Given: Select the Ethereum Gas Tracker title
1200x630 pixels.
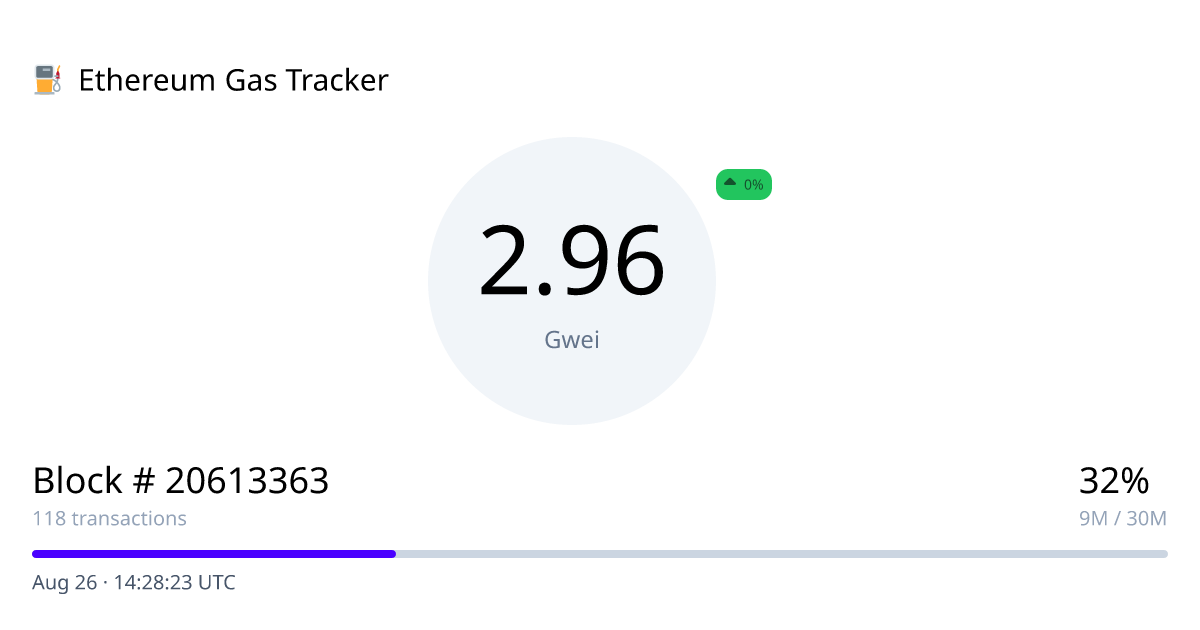Looking at the screenshot, I should click(234, 80).
